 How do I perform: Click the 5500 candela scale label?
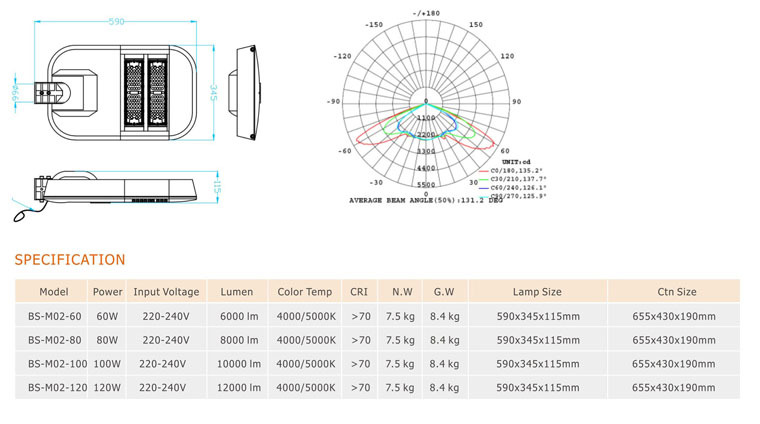click(x=426, y=185)
